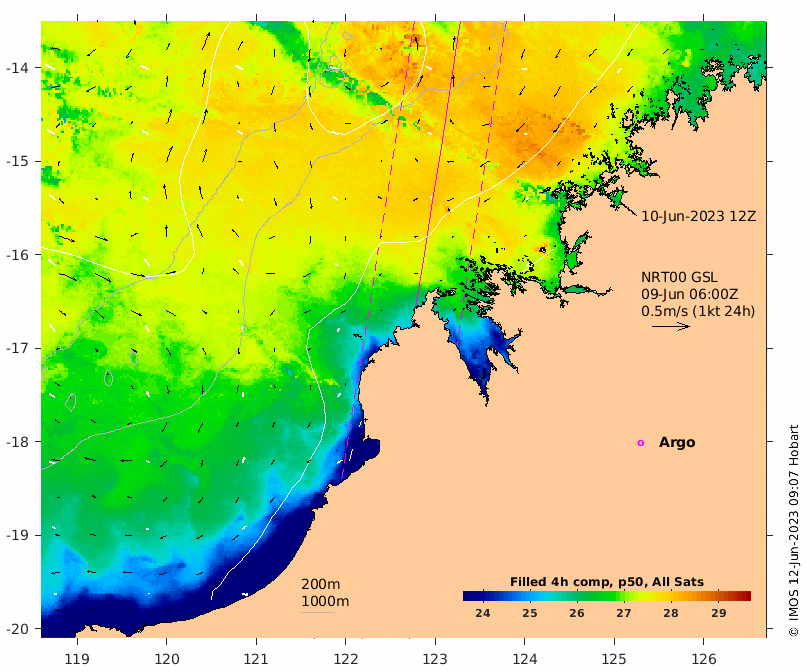Click the longitude label '126'
This screenshot has height=672, width=810.
click(704, 659)
